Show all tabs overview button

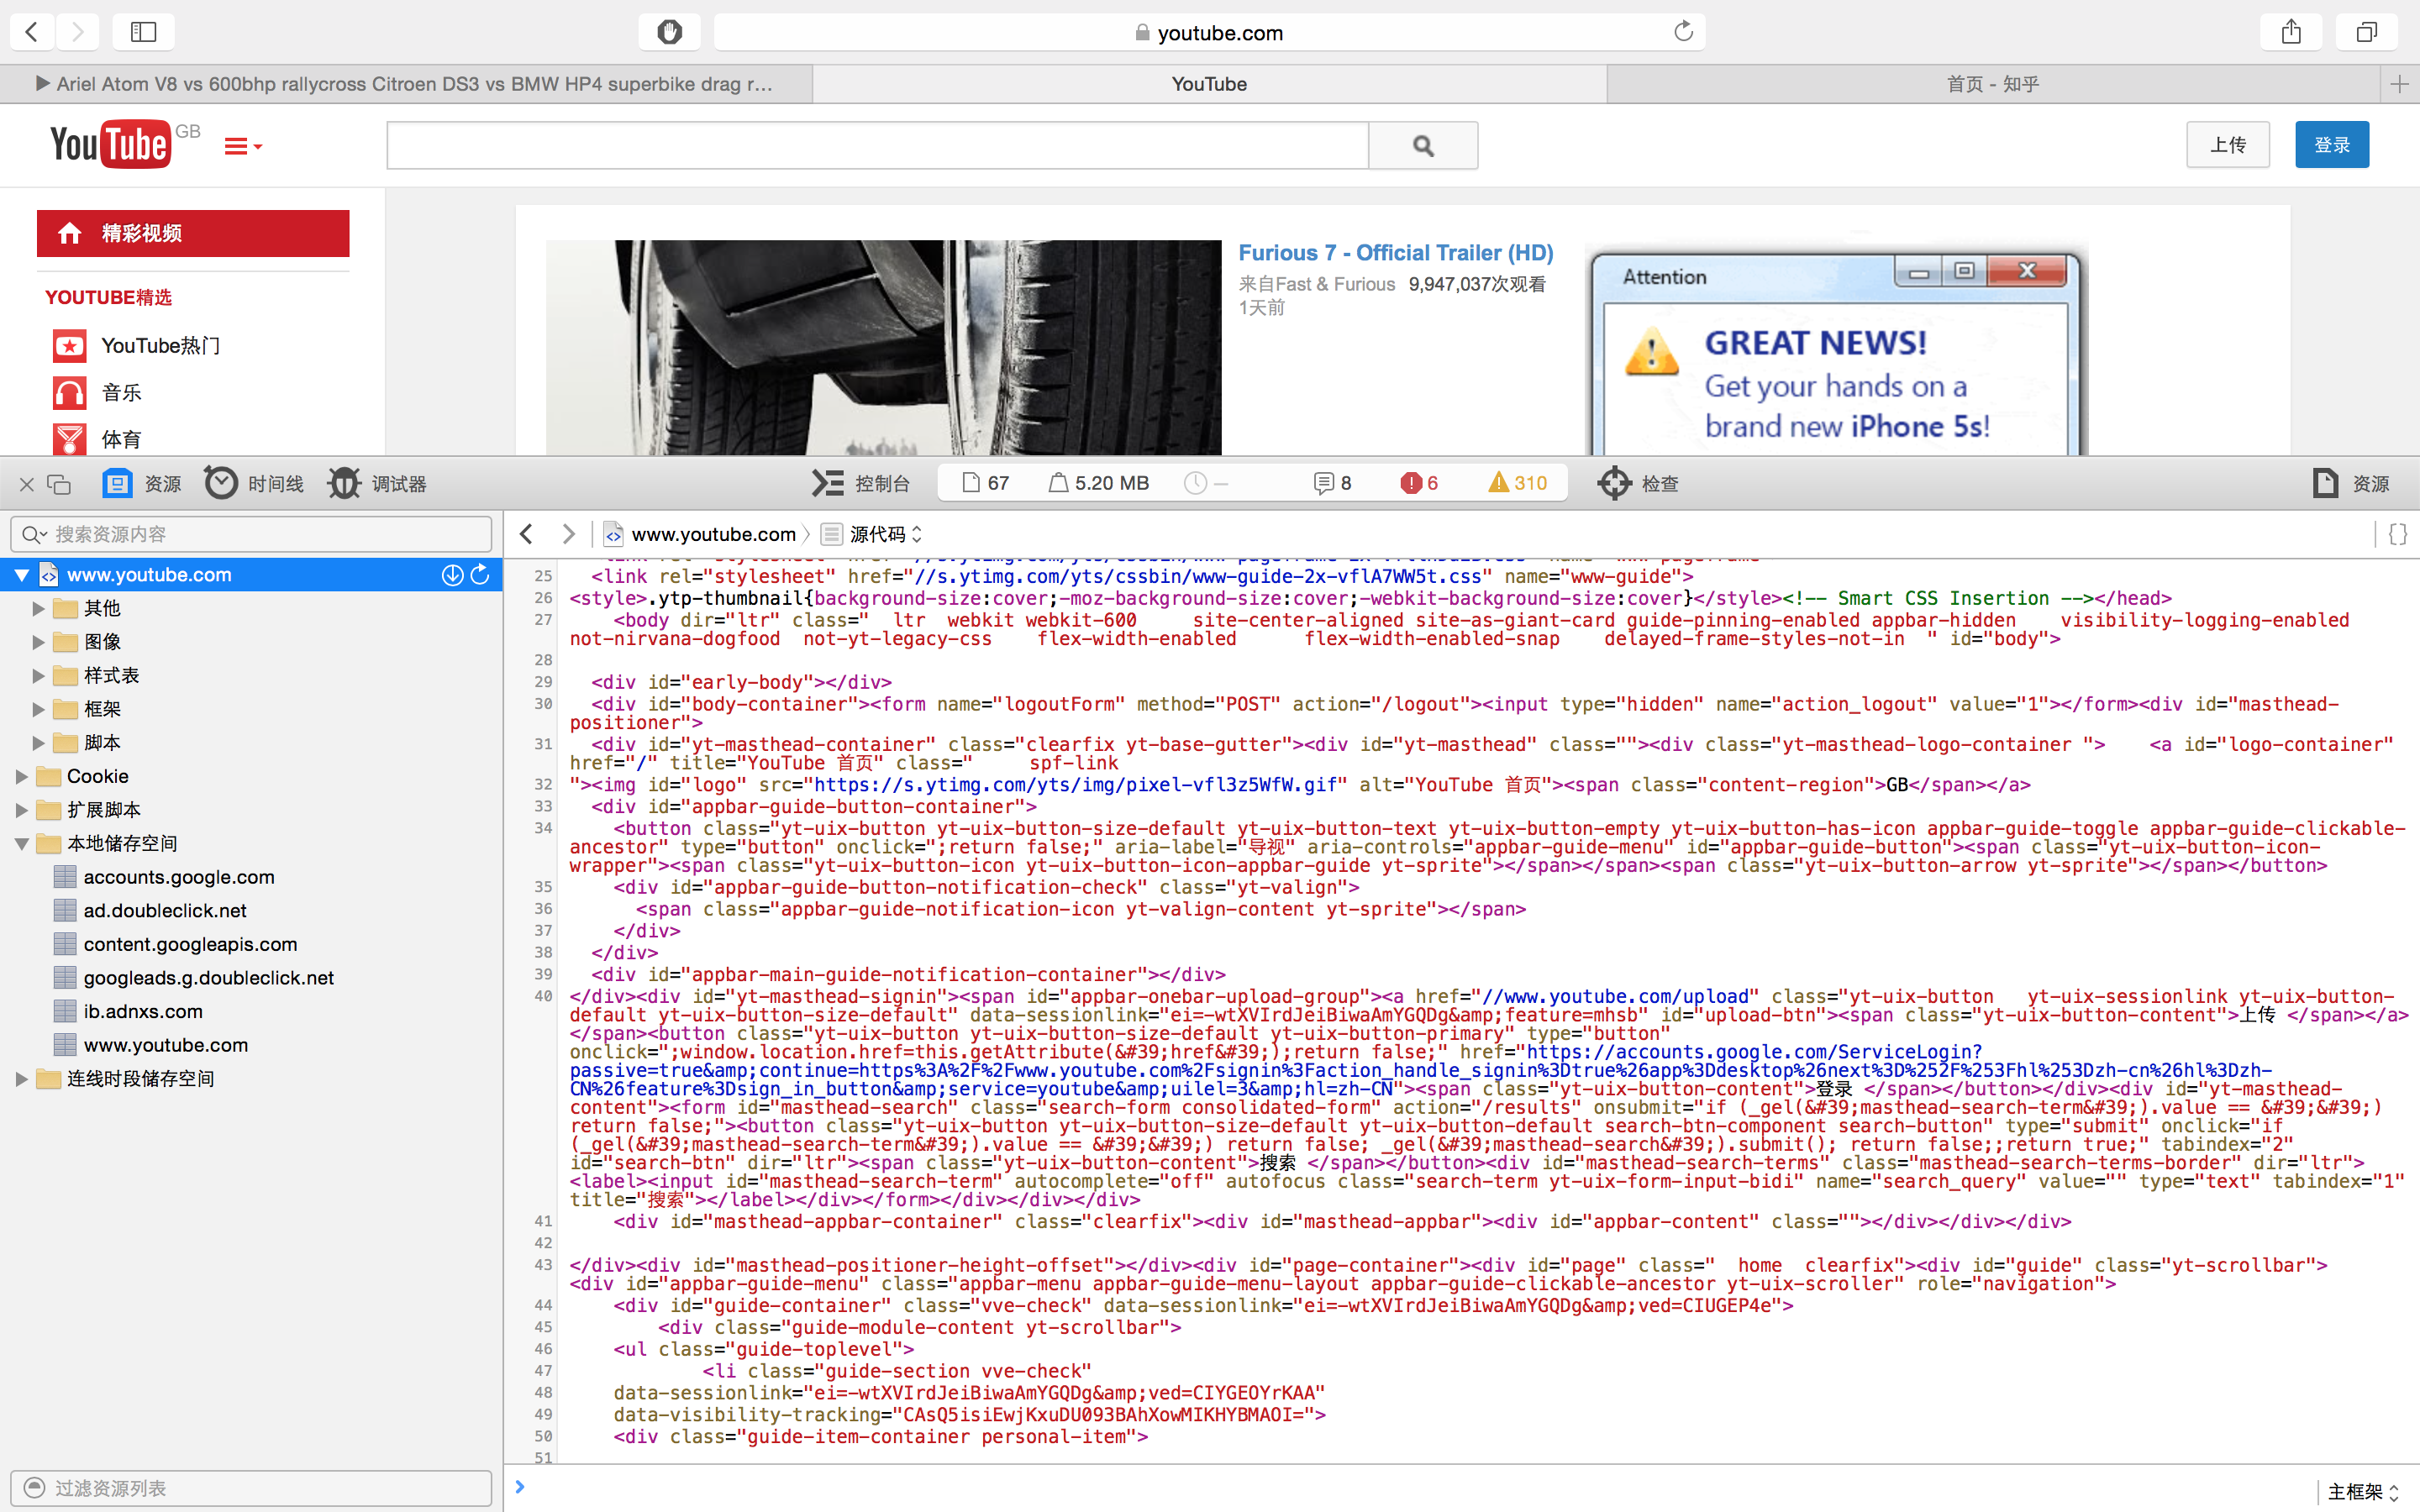[x=2366, y=32]
